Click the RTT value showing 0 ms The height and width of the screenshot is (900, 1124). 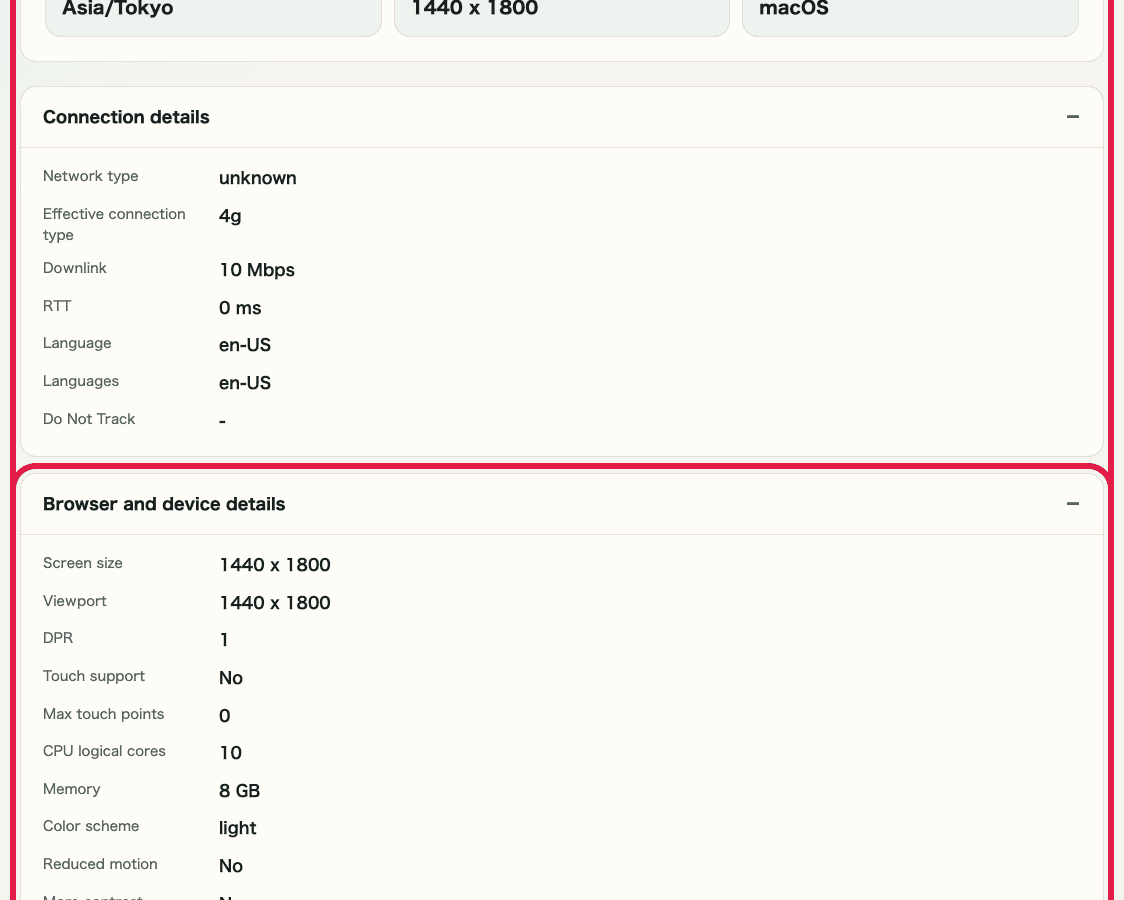coord(240,308)
